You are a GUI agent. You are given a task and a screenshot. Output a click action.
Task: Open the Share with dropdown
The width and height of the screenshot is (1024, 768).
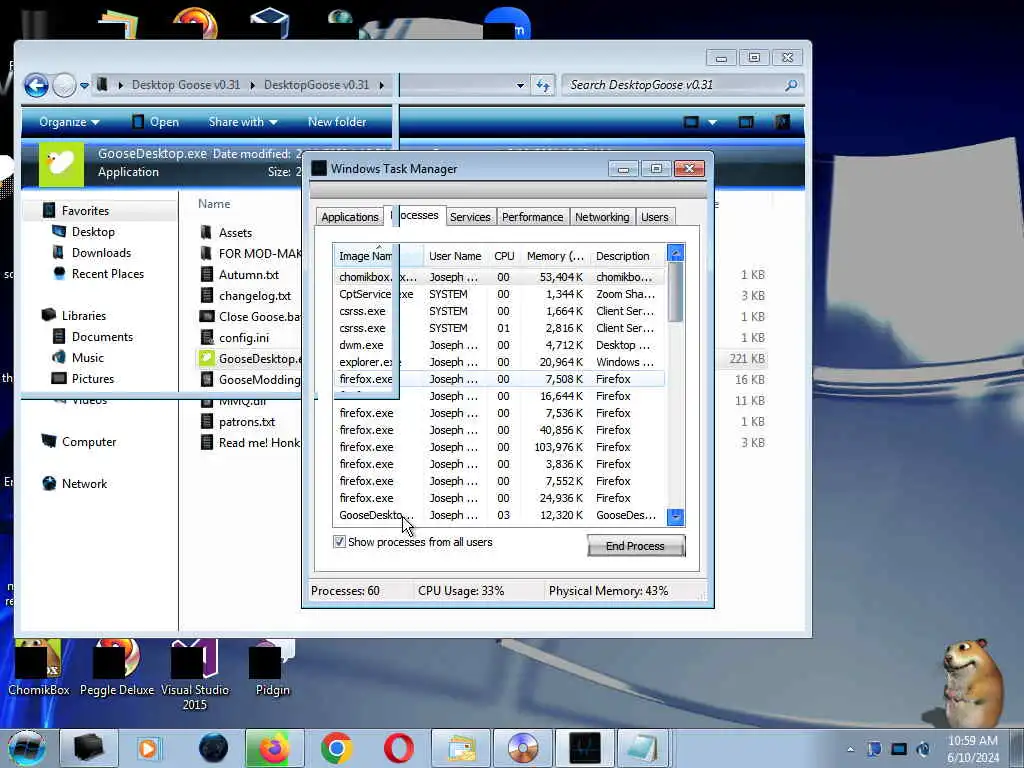[x=242, y=122]
